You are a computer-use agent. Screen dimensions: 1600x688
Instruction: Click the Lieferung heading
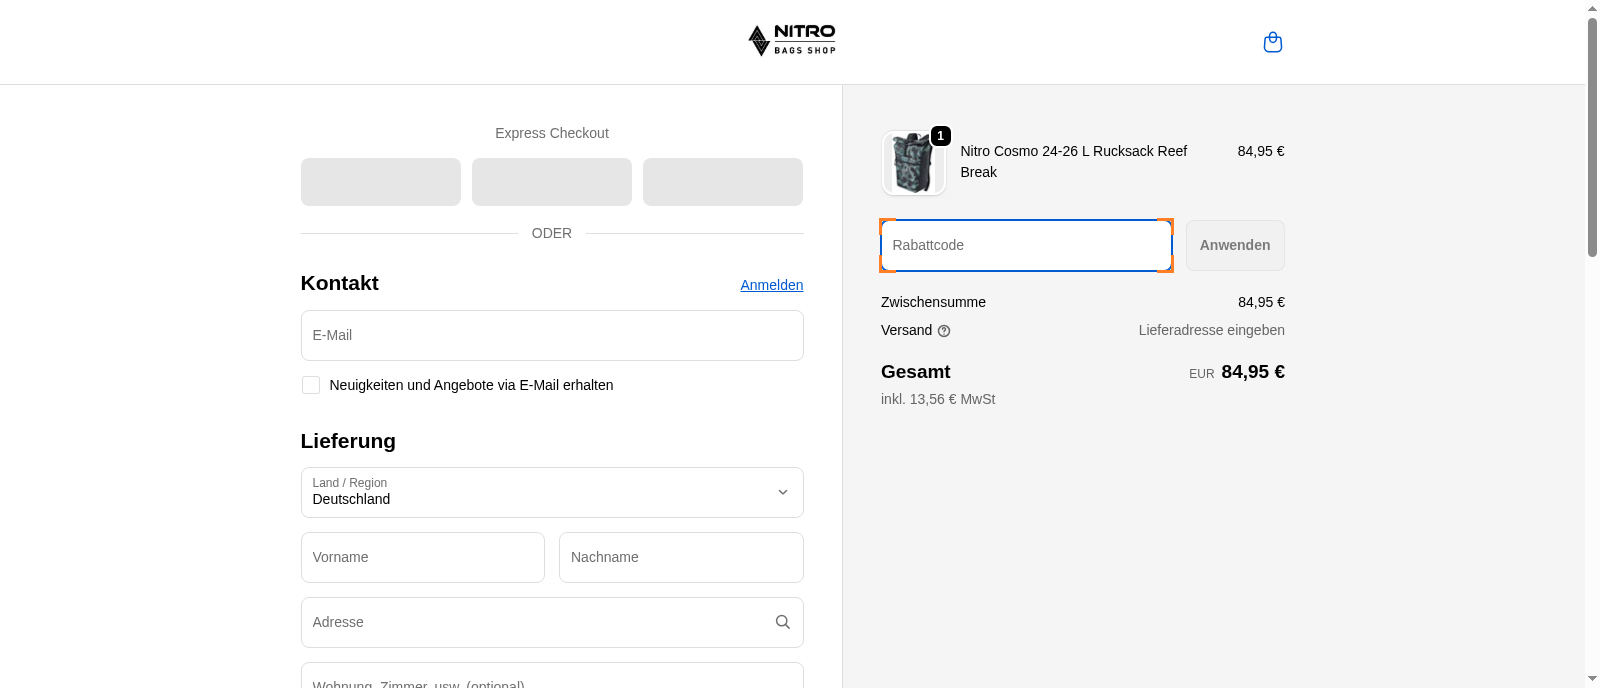[x=348, y=441]
